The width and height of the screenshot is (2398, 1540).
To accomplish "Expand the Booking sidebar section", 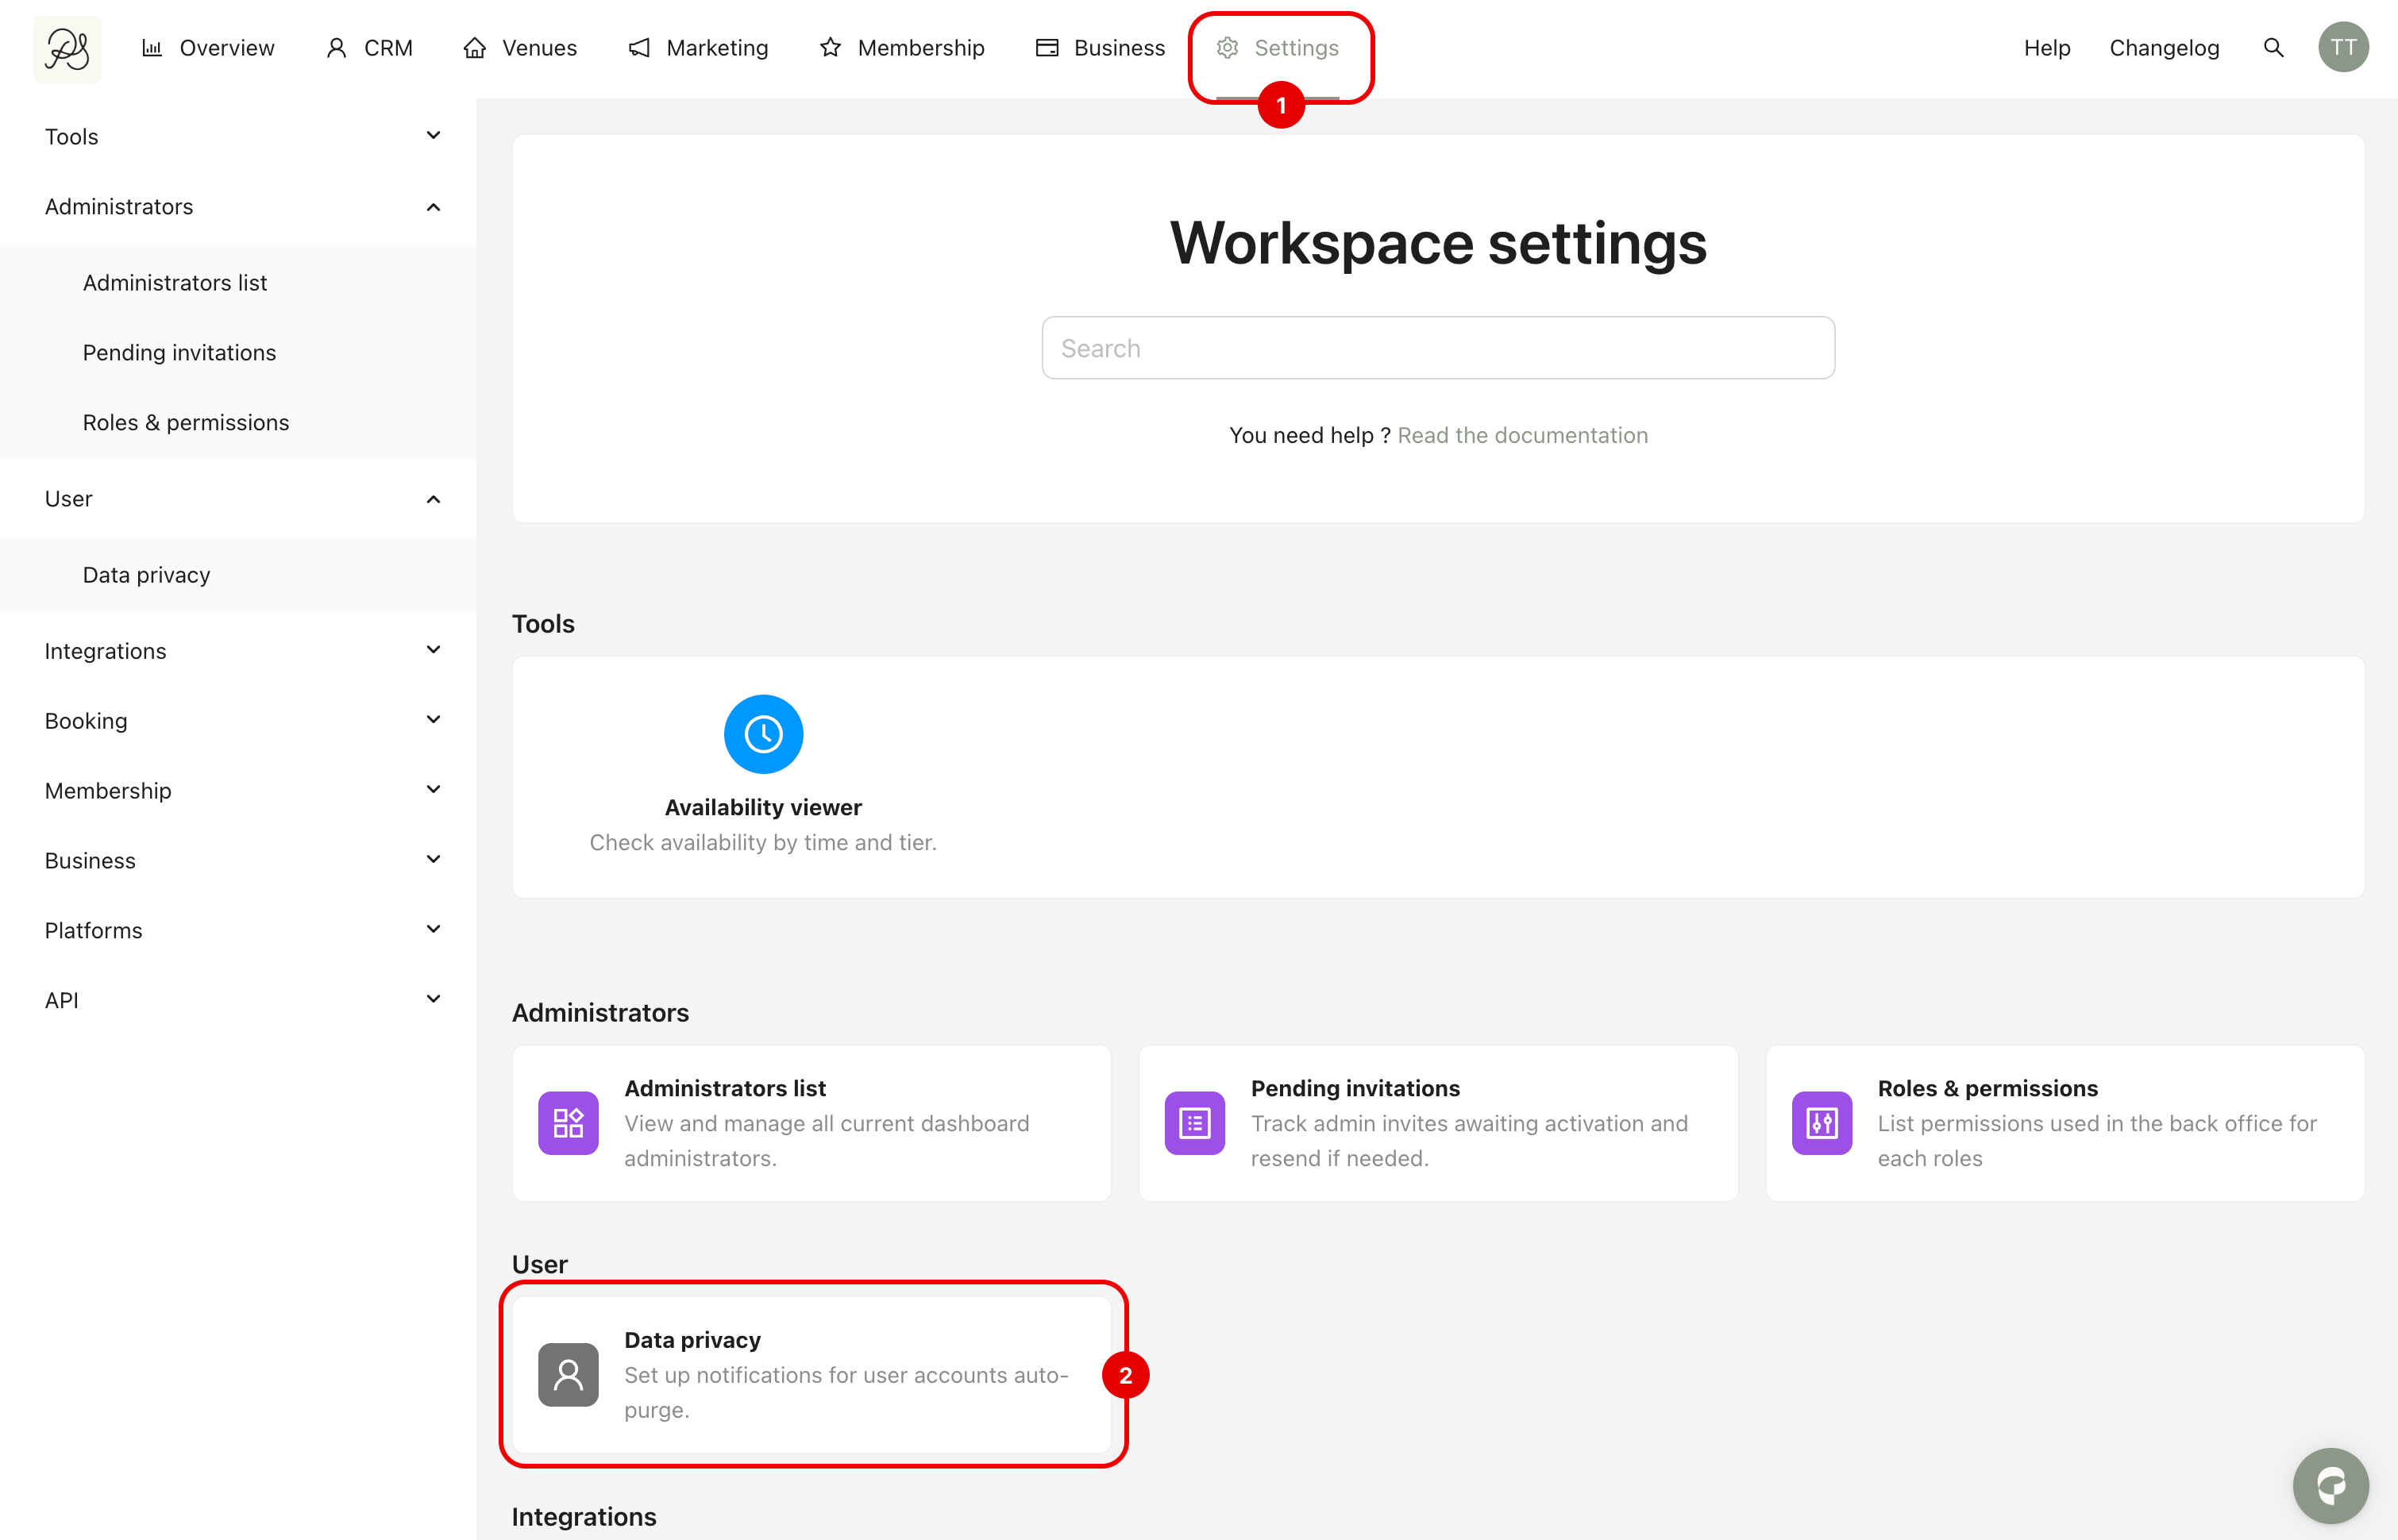I will point(433,721).
